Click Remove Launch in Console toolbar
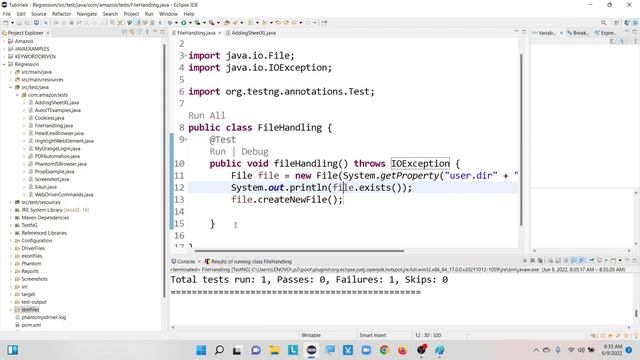 pyautogui.click(x=533, y=260)
